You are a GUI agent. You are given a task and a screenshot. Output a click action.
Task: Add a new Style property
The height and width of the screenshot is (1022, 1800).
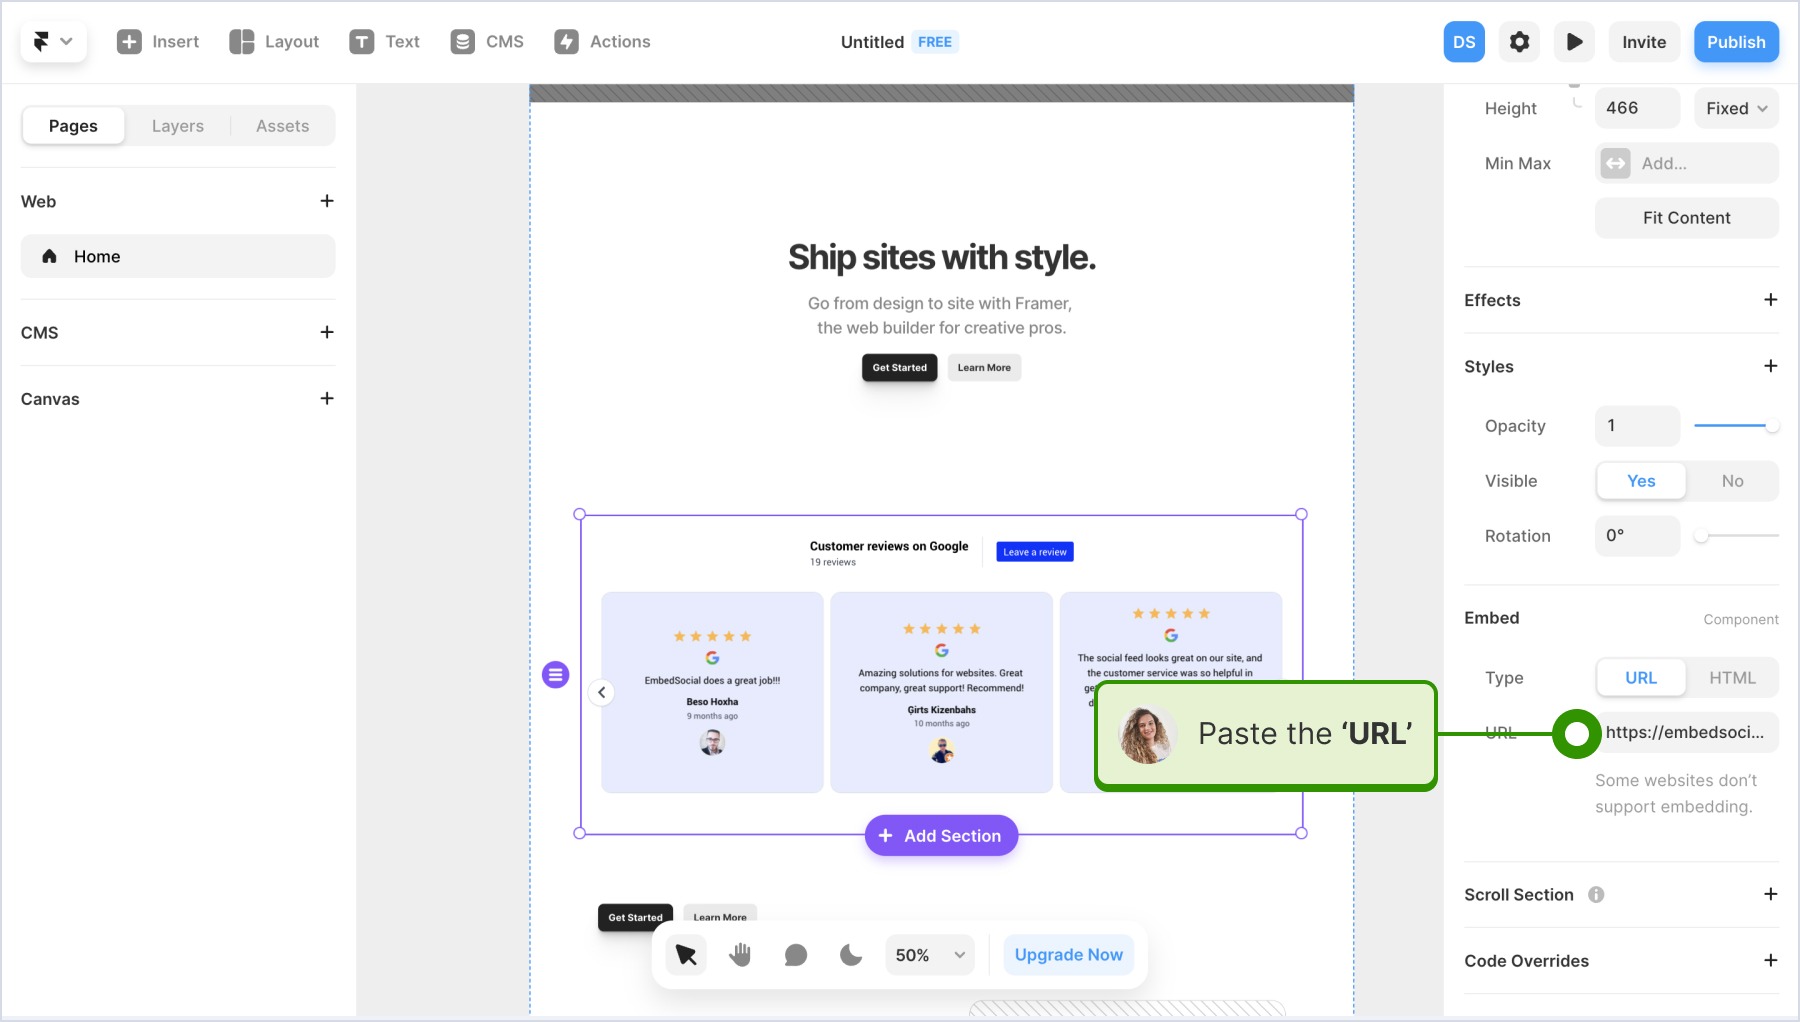(1770, 366)
